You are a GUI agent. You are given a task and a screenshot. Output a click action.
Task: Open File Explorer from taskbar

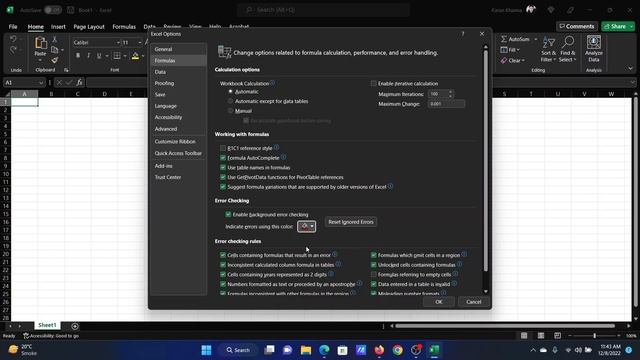306,350
